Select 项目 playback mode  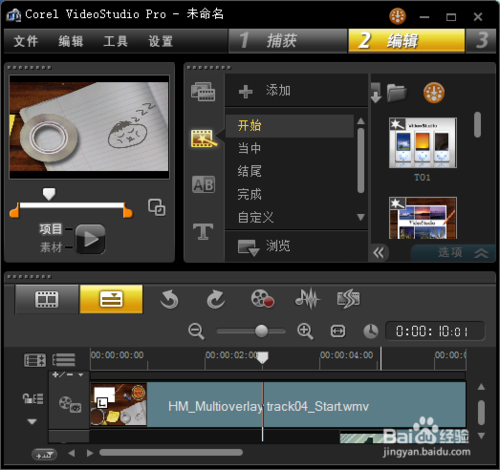(51, 229)
